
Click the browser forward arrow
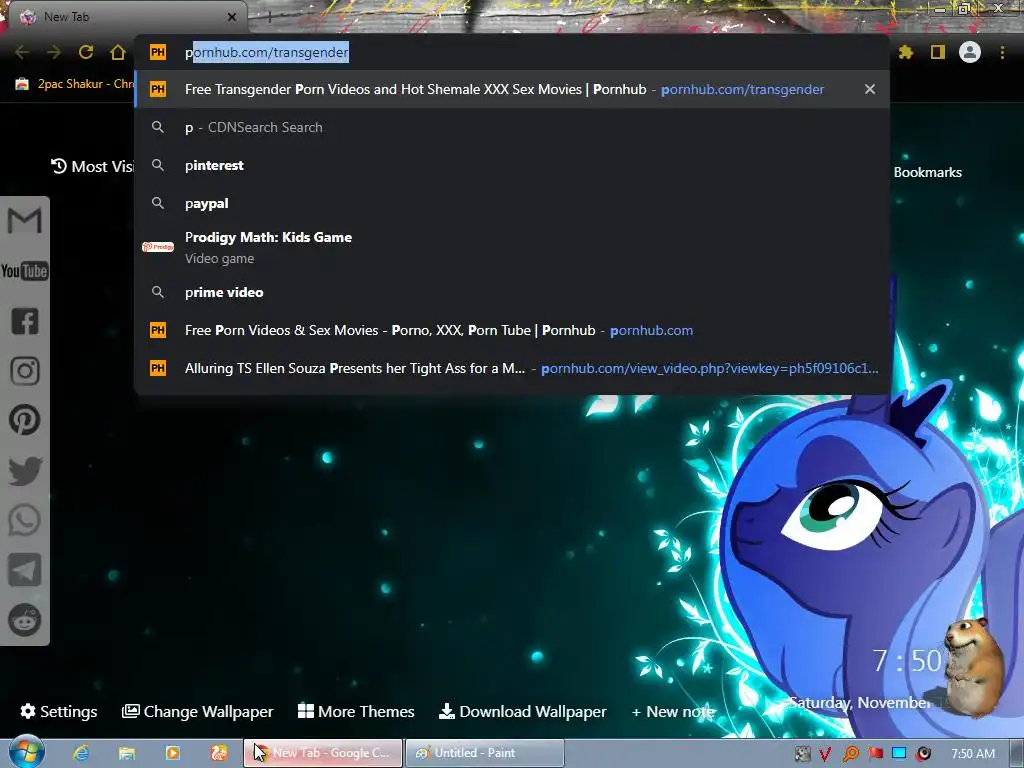(x=54, y=52)
